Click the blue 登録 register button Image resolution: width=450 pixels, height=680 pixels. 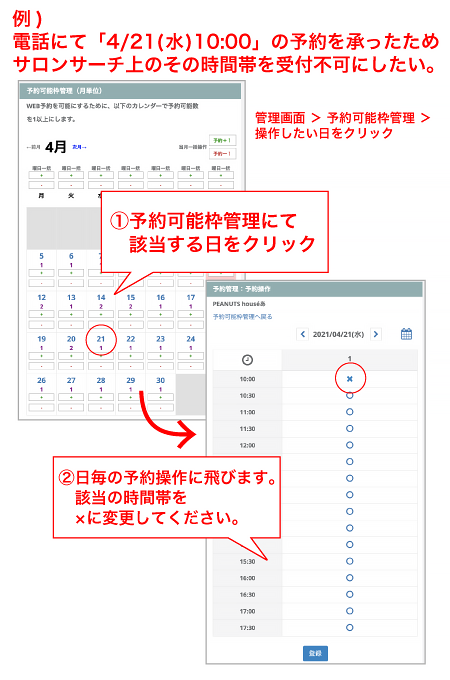(315, 653)
